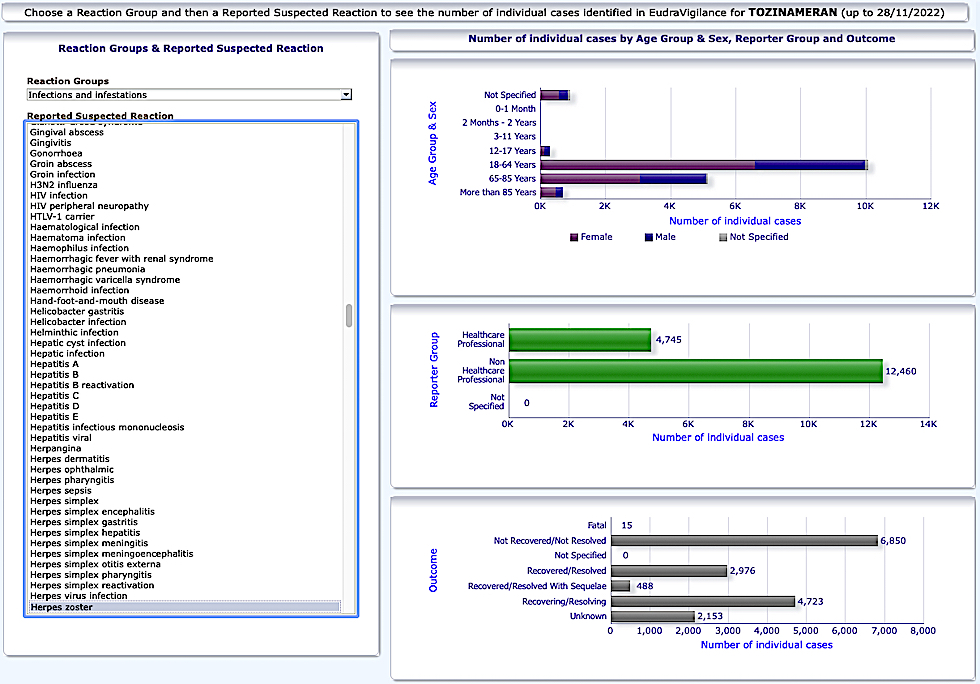Choose Herpes simplex reactivation
Image resolution: width=980 pixels, height=684 pixels.
[92, 585]
